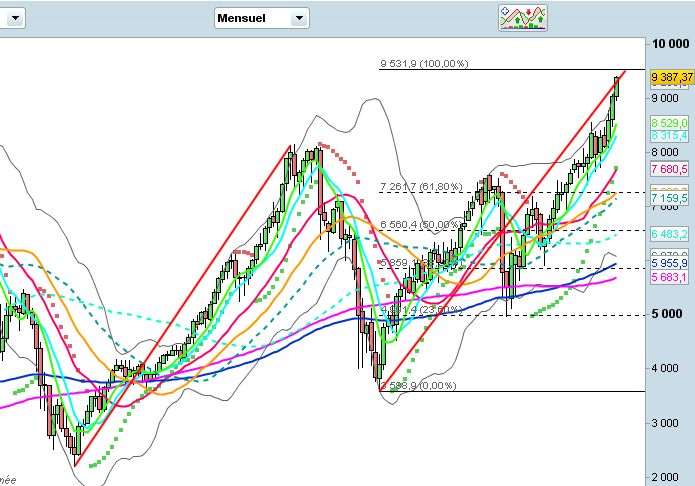Screen dimensions: 695x486
Task: Open the Mensuel timeframe combo box
Action: click(x=262, y=18)
